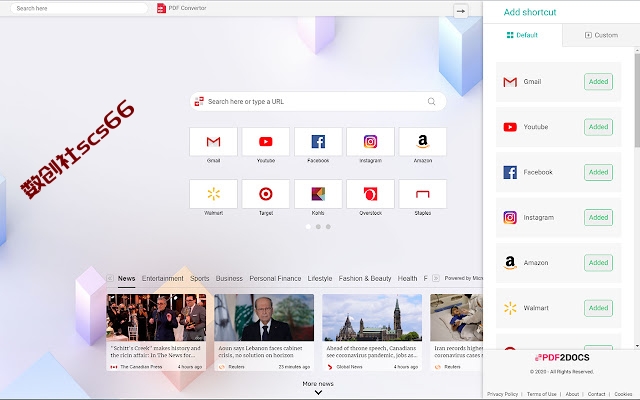Open the Staples shortcut tile
This screenshot has width=640, height=400.
click(422, 194)
